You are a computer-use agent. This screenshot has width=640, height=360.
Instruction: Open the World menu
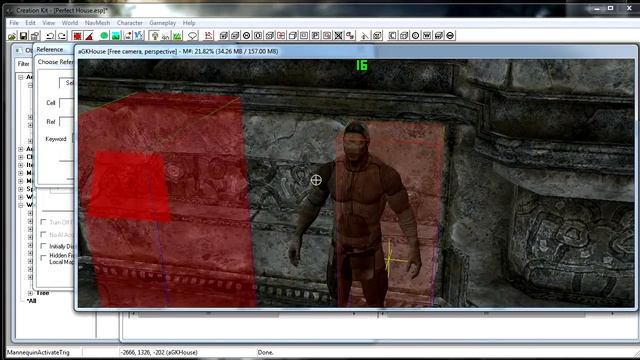(70, 23)
